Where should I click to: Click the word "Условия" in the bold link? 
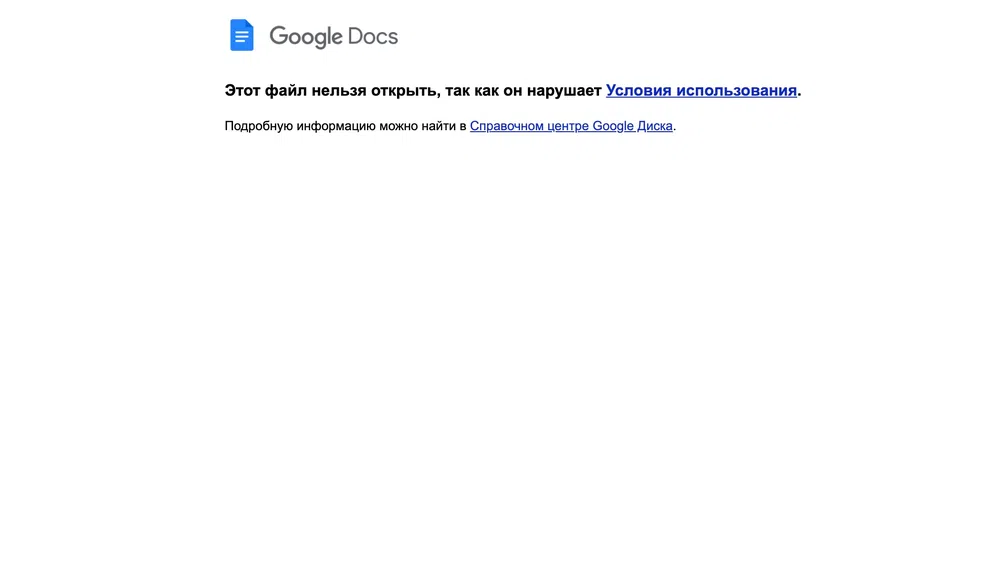pos(638,91)
